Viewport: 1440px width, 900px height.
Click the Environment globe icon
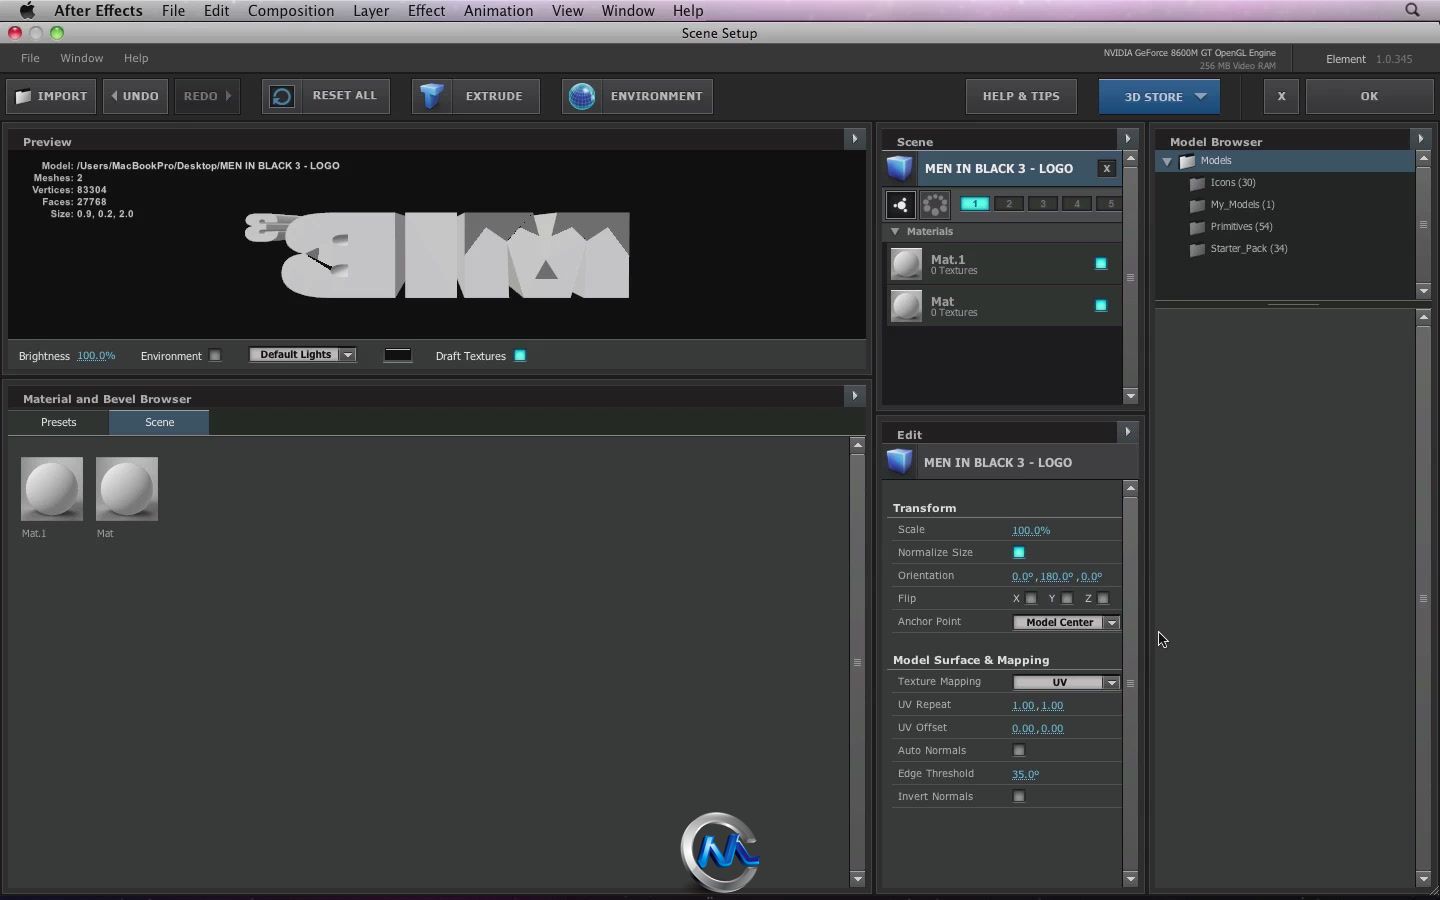582,96
